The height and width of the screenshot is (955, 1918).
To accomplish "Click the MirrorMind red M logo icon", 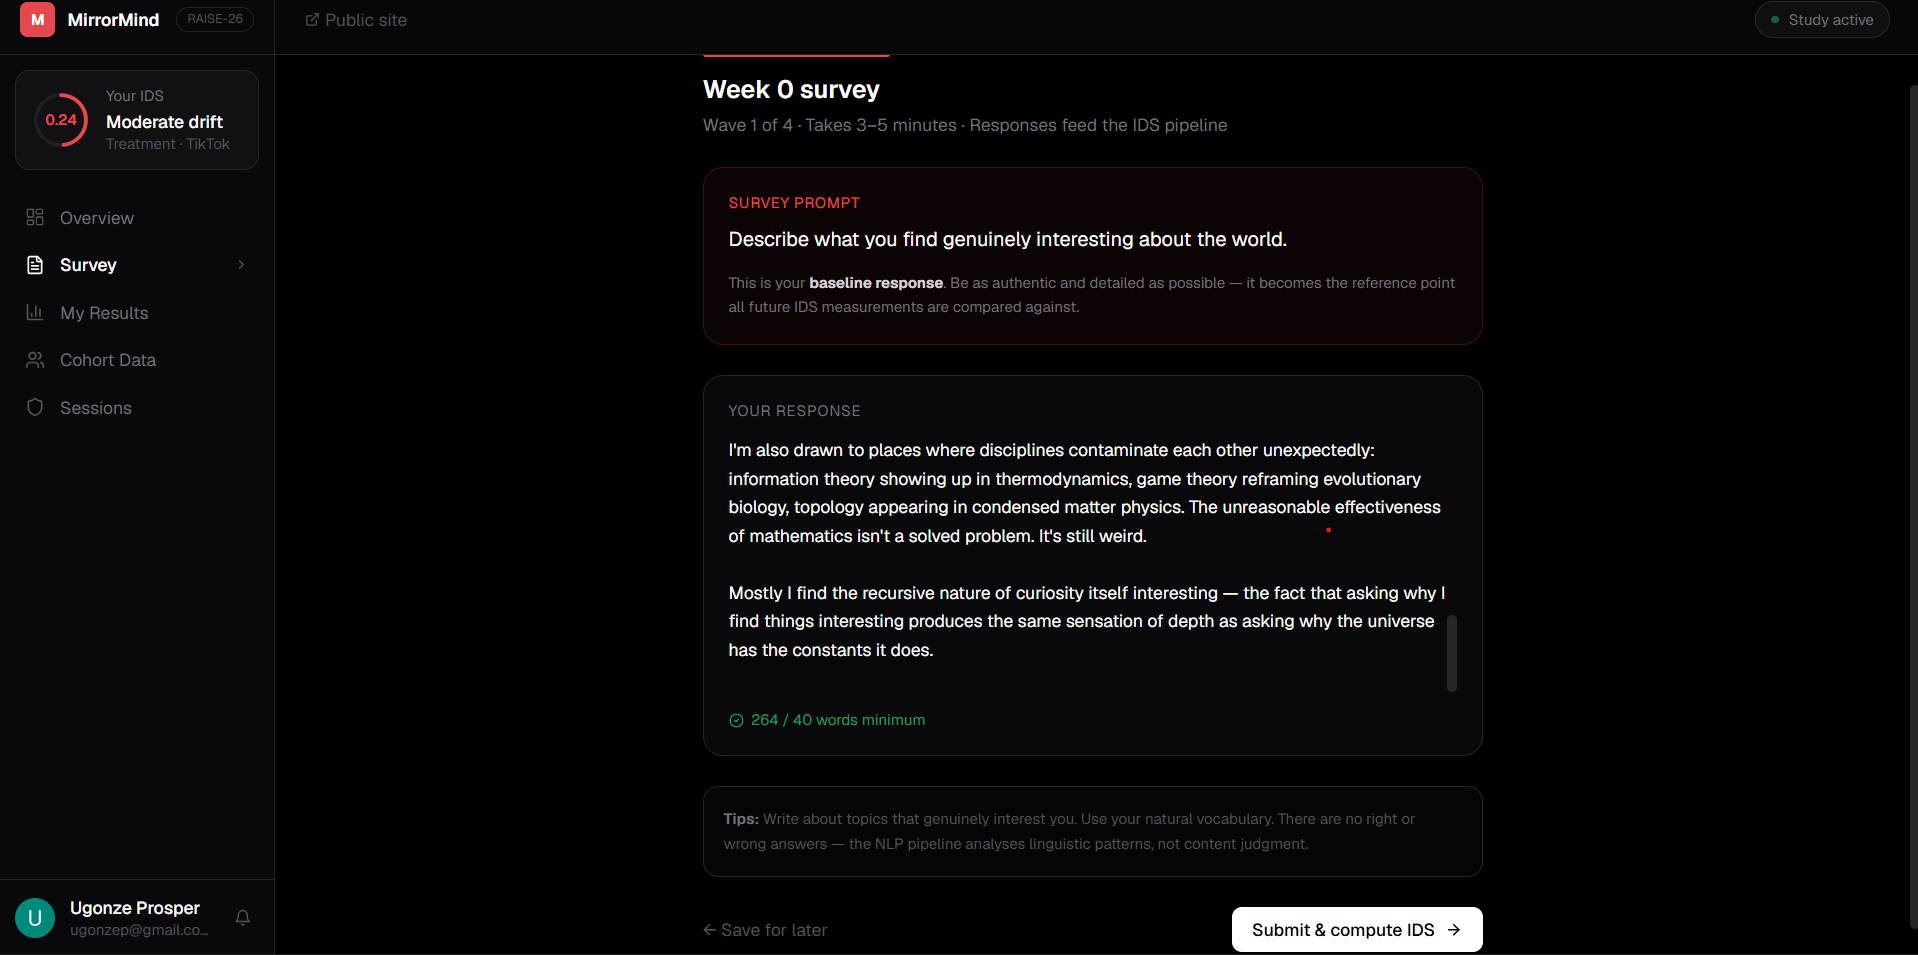I will (37, 20).
